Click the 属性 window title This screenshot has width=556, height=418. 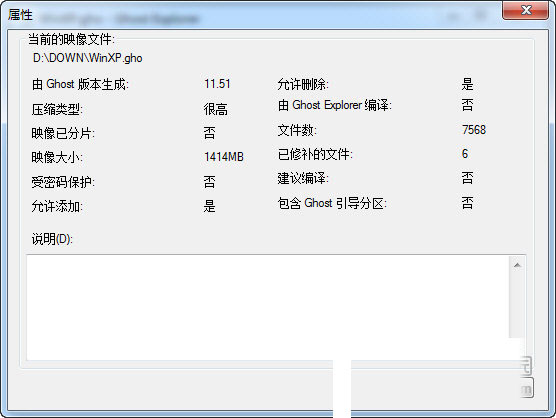point(20,15)
